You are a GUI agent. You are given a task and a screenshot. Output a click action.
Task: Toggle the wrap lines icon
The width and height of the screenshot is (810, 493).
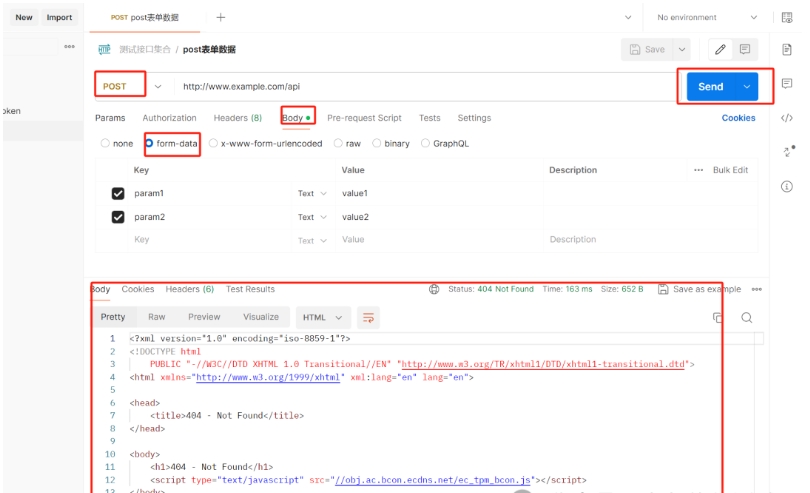point(368,317)
